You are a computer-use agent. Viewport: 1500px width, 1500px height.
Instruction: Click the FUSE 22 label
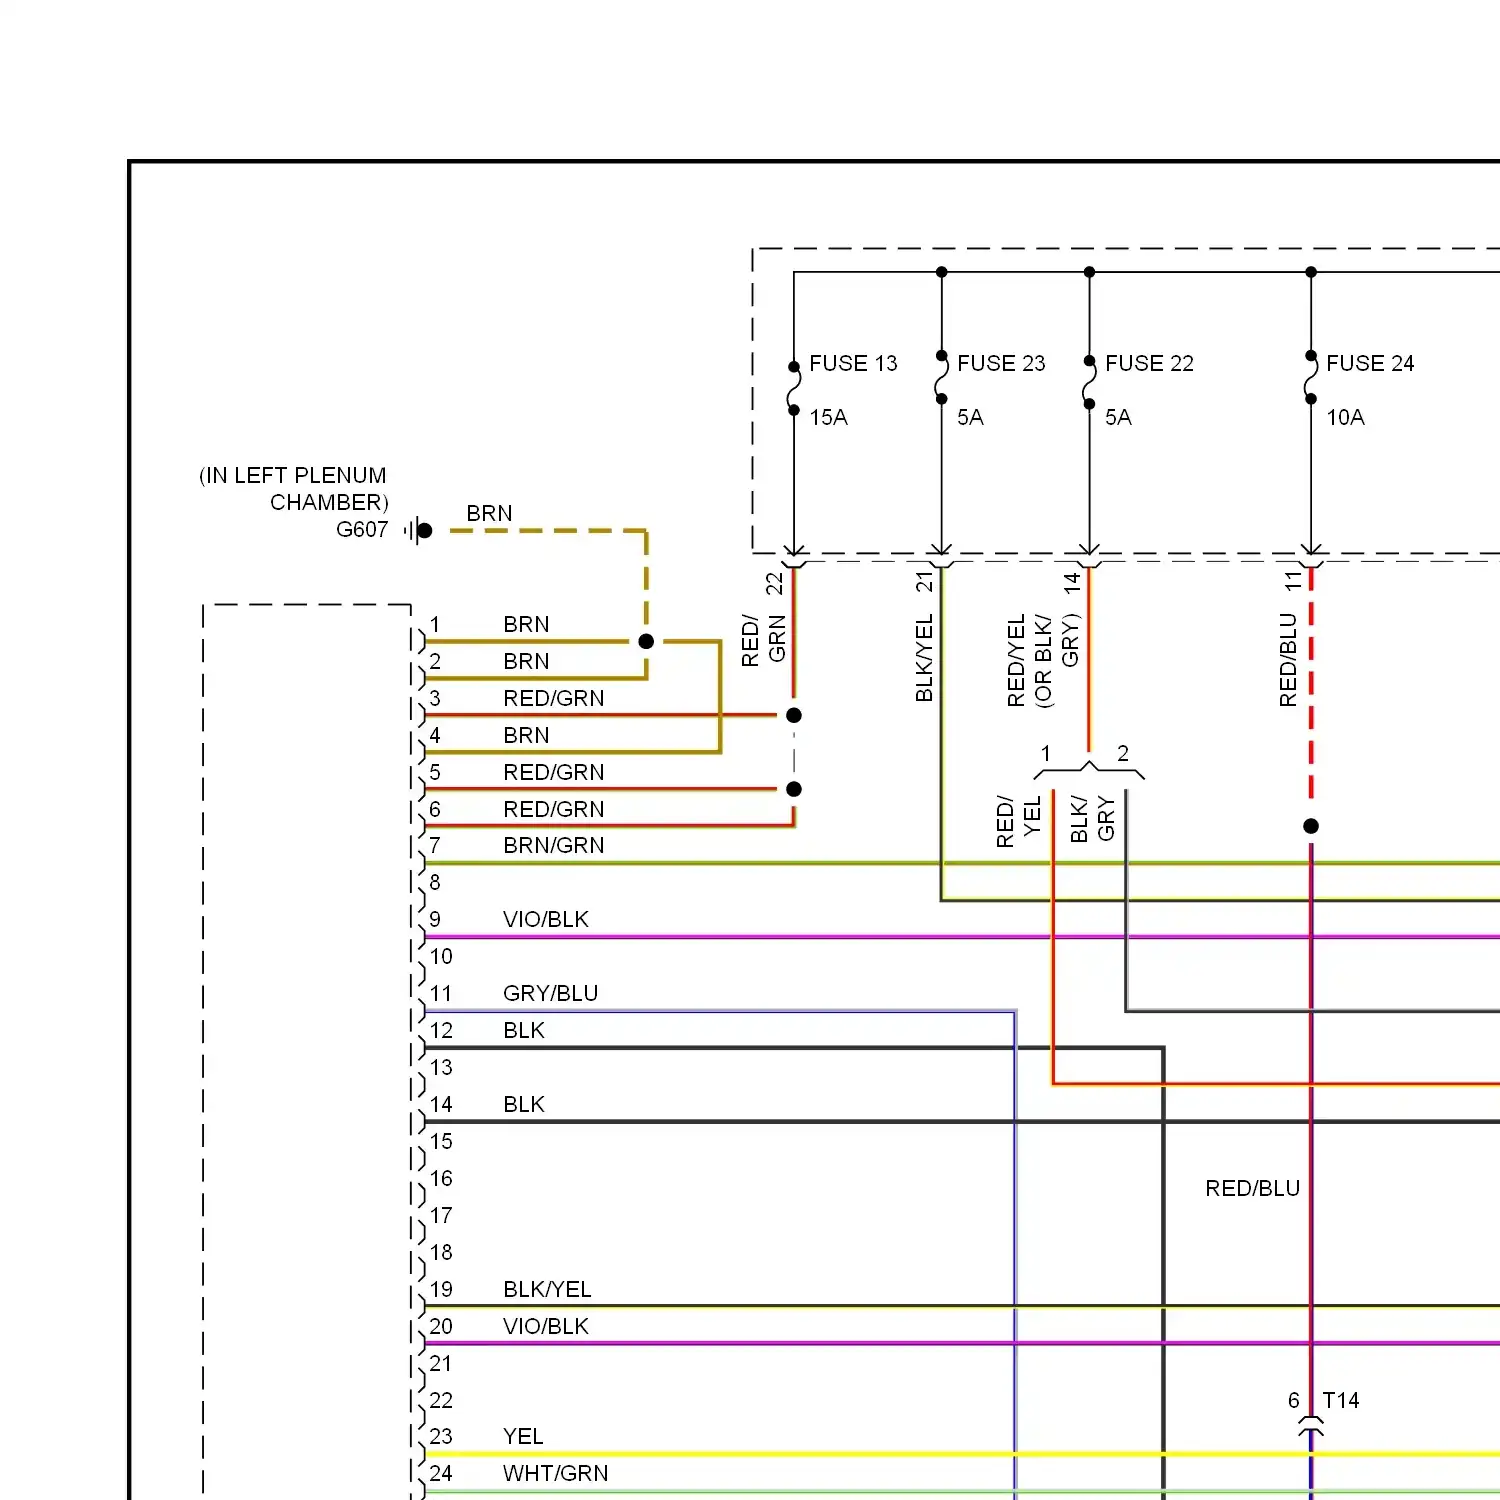tap(1149, 364)
